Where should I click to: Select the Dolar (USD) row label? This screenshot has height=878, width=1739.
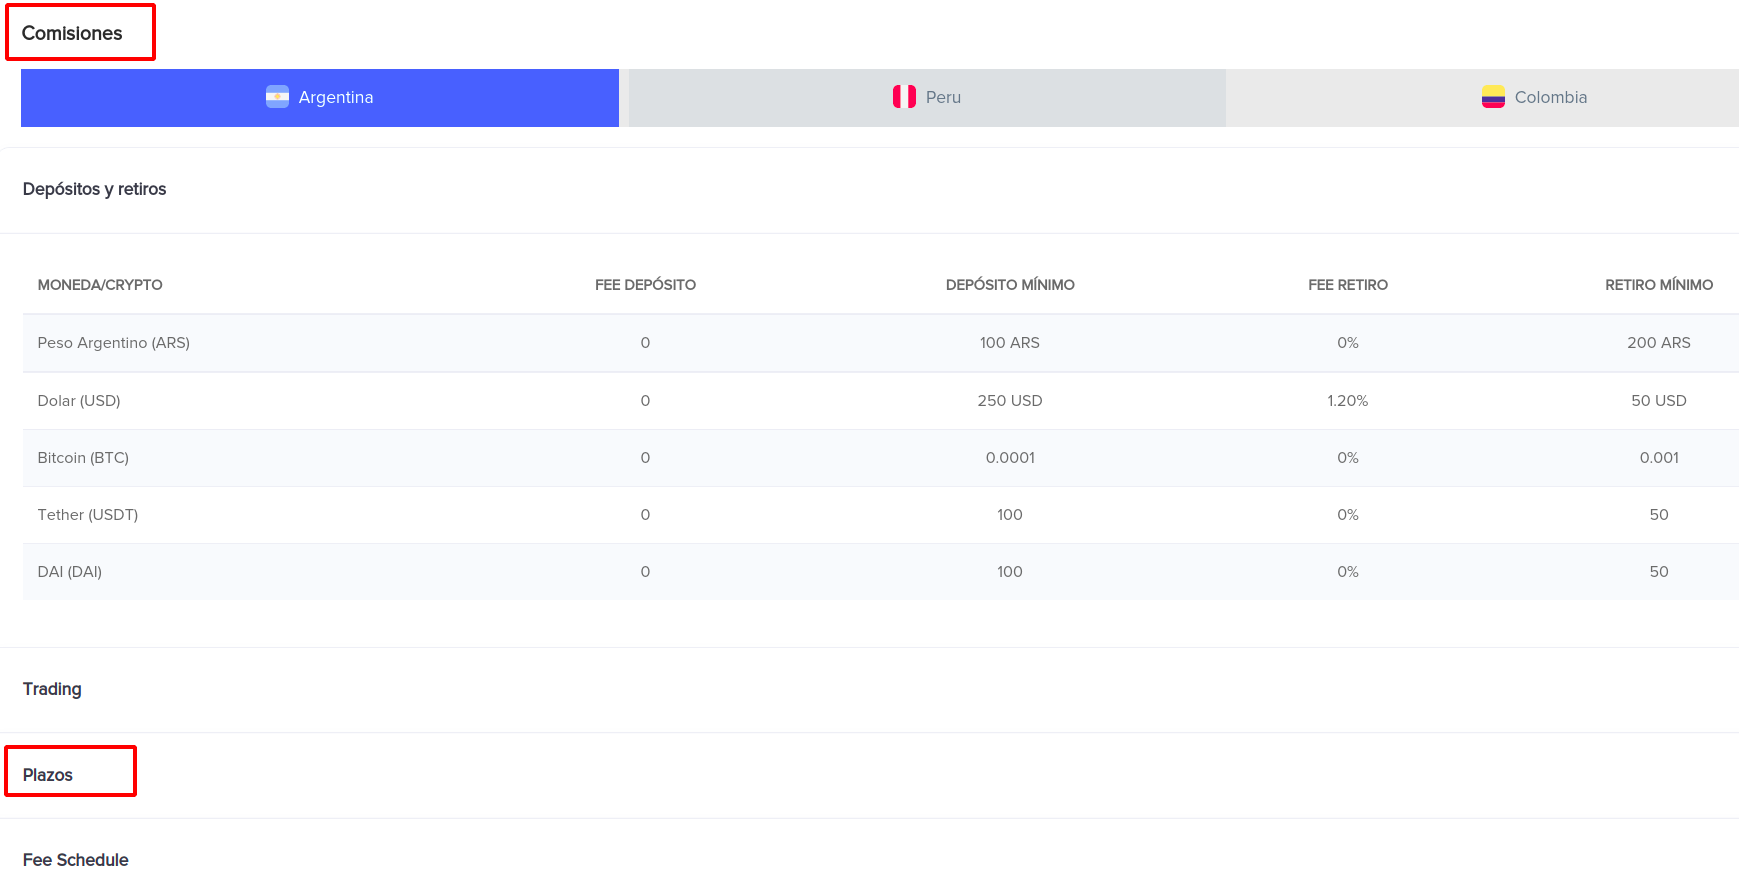click(x=79, y=401)
